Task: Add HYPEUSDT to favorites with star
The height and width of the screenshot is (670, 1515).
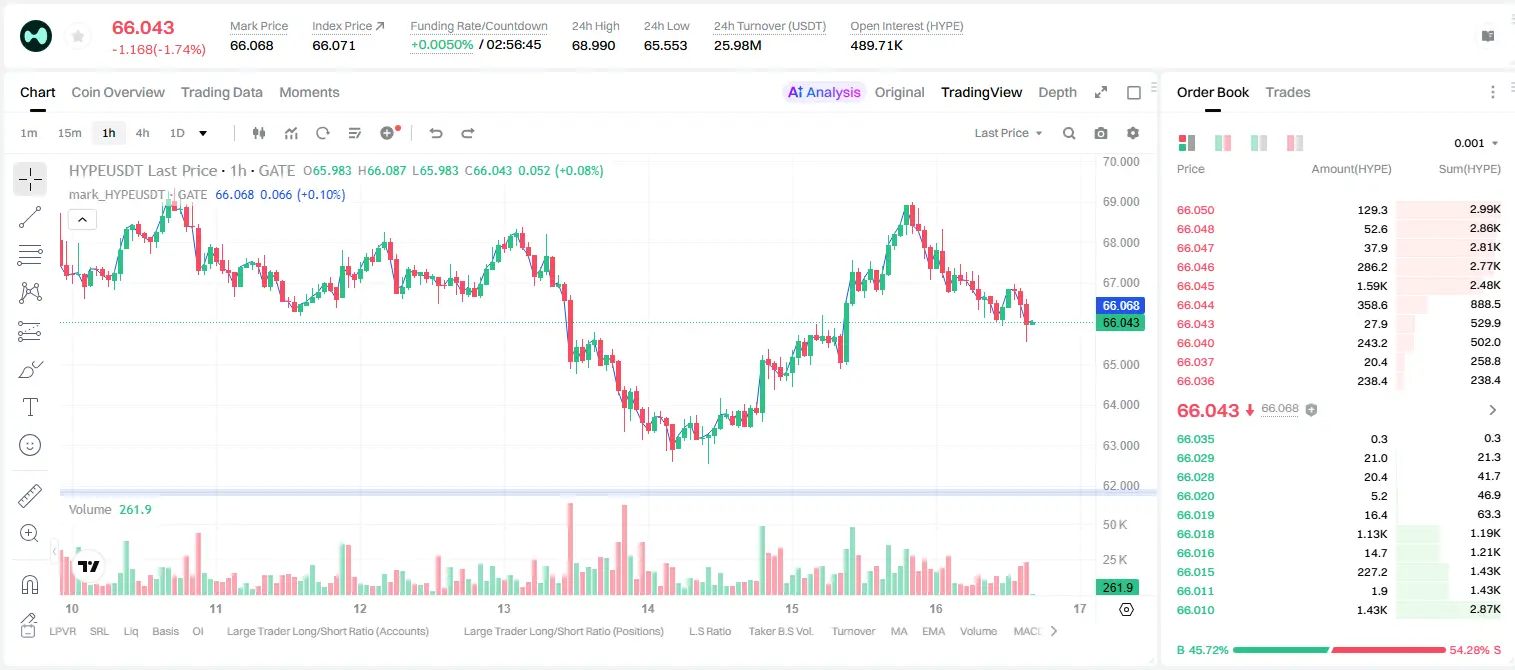Action: (x=77, y=37)
